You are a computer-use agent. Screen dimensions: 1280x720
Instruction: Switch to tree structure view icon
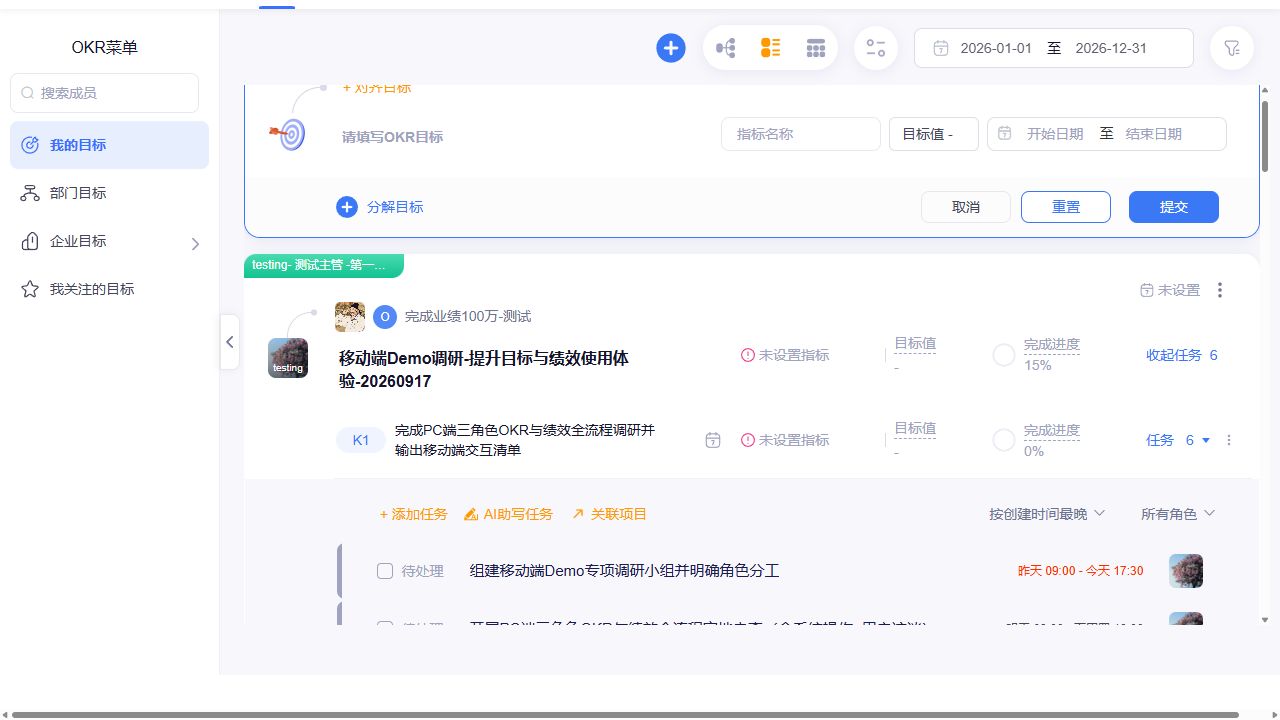pos(726,48)
